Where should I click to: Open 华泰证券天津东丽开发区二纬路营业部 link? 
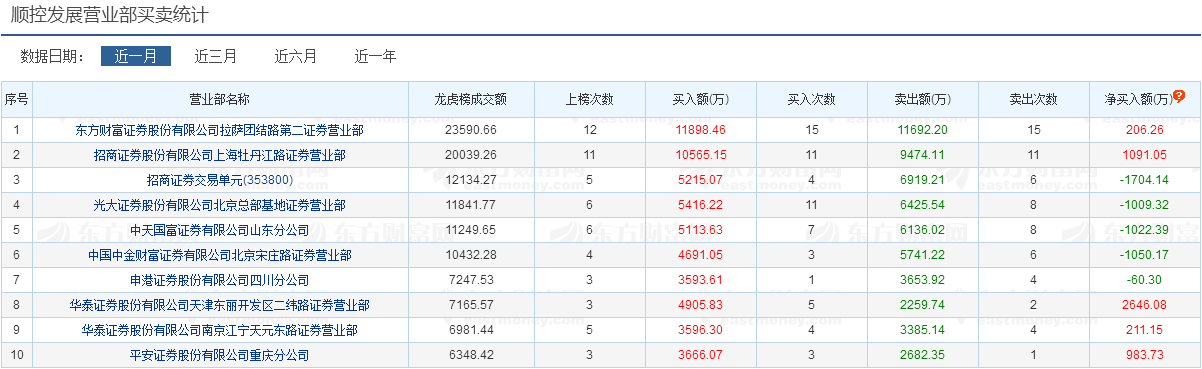pyautogui.click(x=220, y=305)
